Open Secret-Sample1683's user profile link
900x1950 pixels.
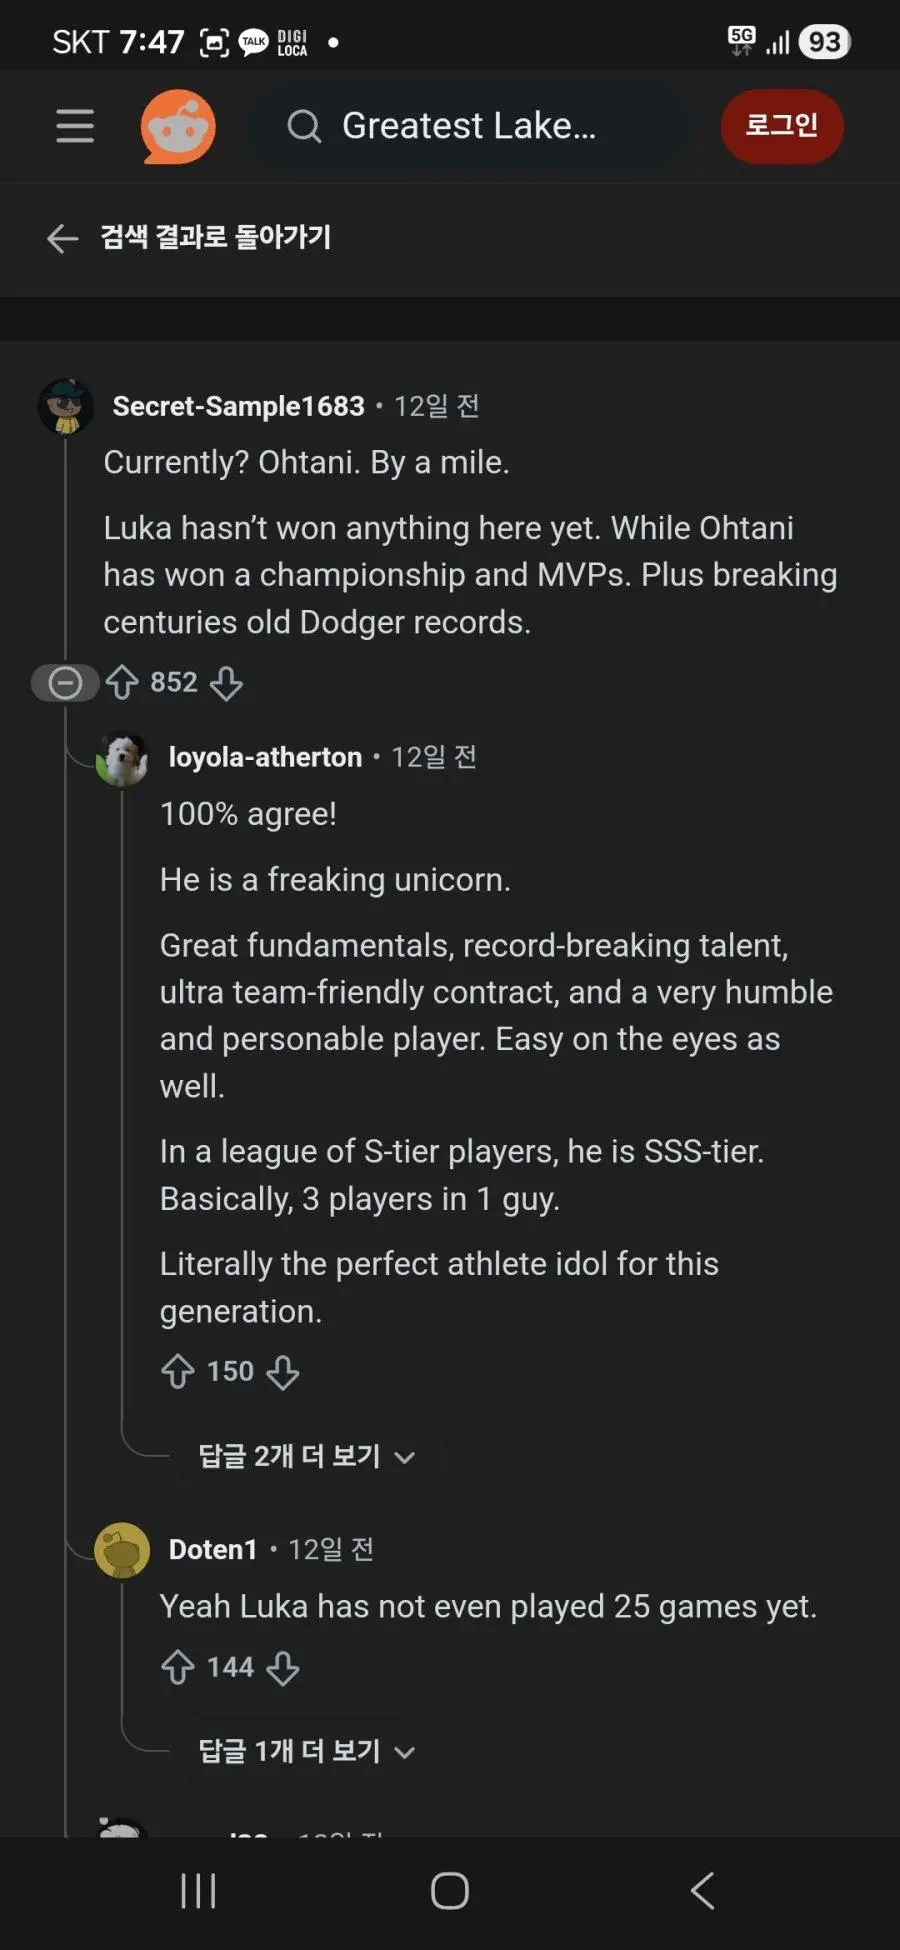click(x=238, y=406)
